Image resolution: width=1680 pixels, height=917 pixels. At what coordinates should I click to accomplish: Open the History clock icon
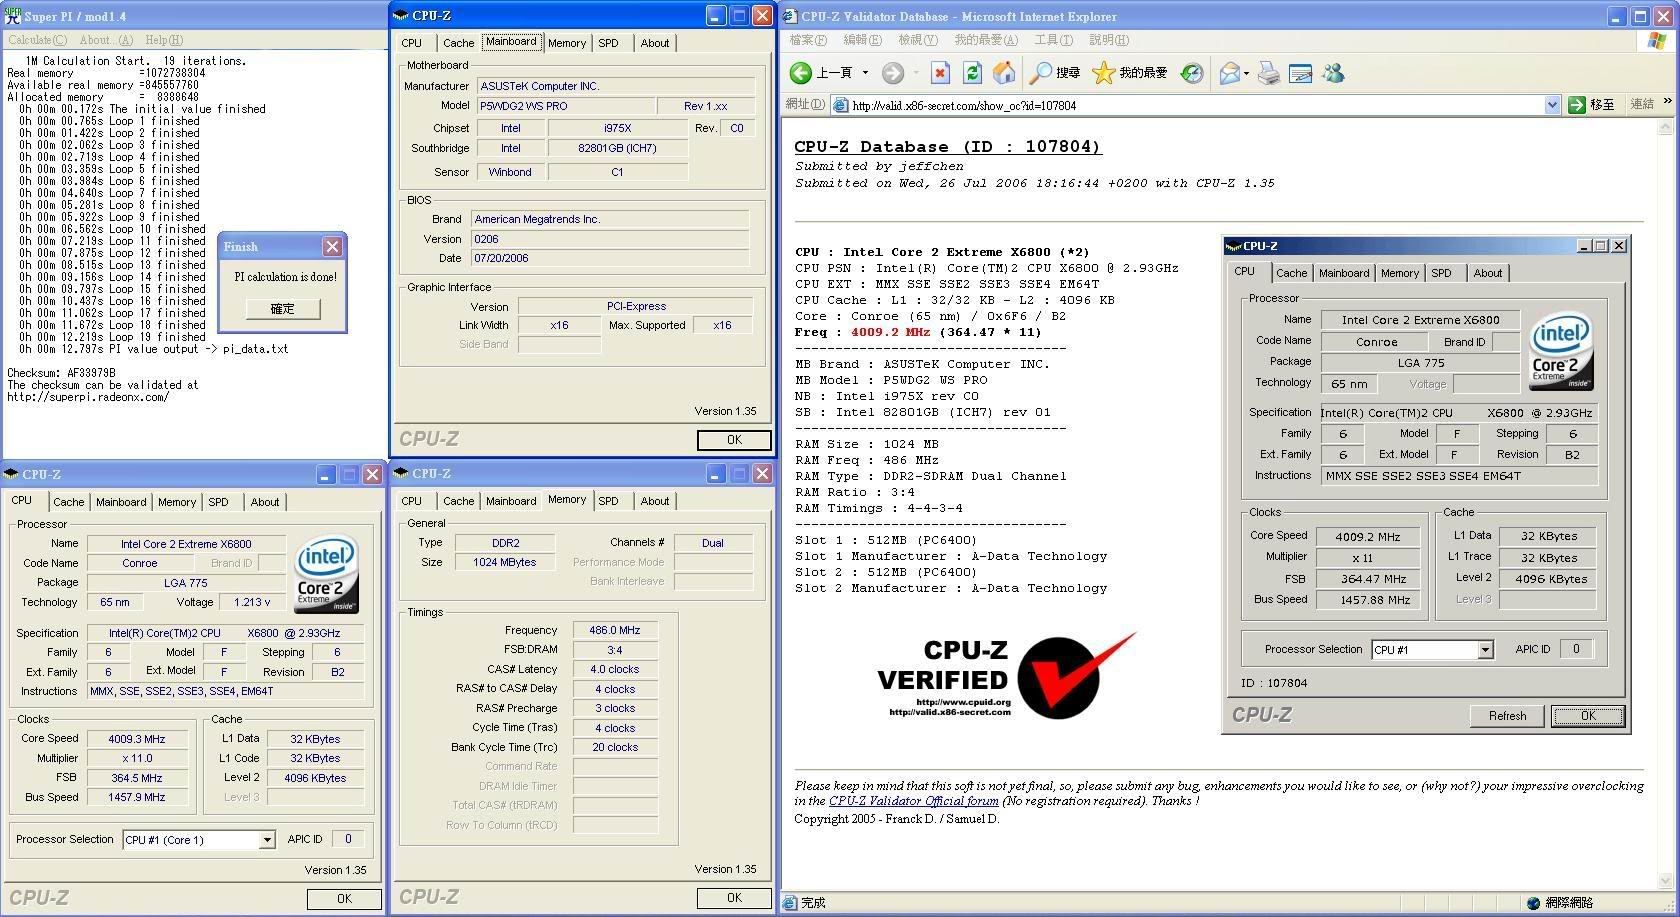click(1192, 73)
